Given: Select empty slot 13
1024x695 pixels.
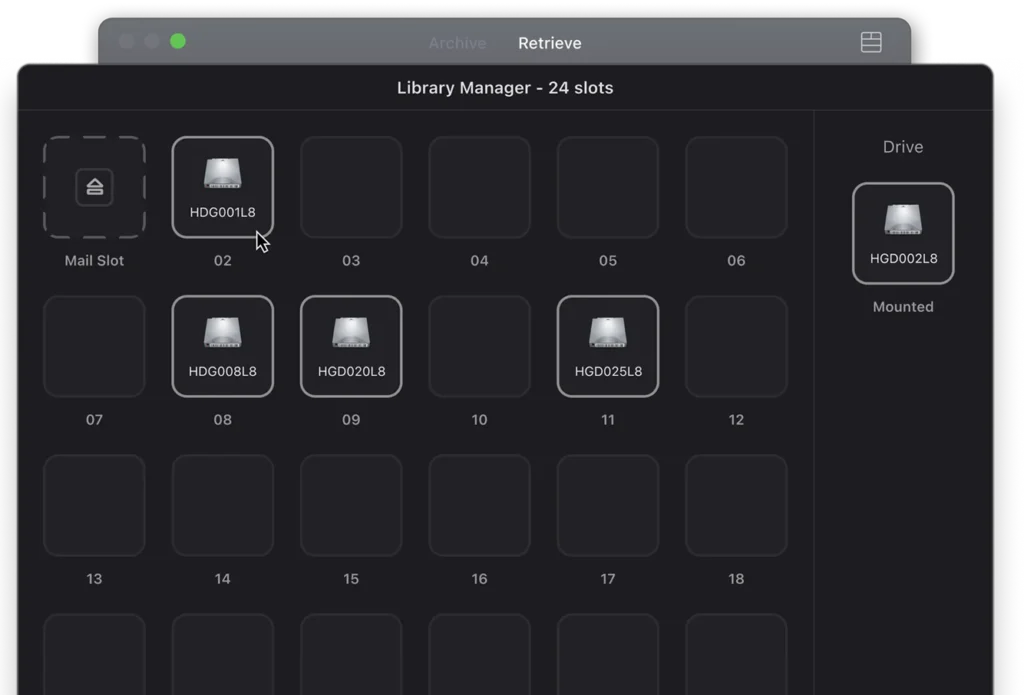Looking at the screenshot, I should pos(94,505).
